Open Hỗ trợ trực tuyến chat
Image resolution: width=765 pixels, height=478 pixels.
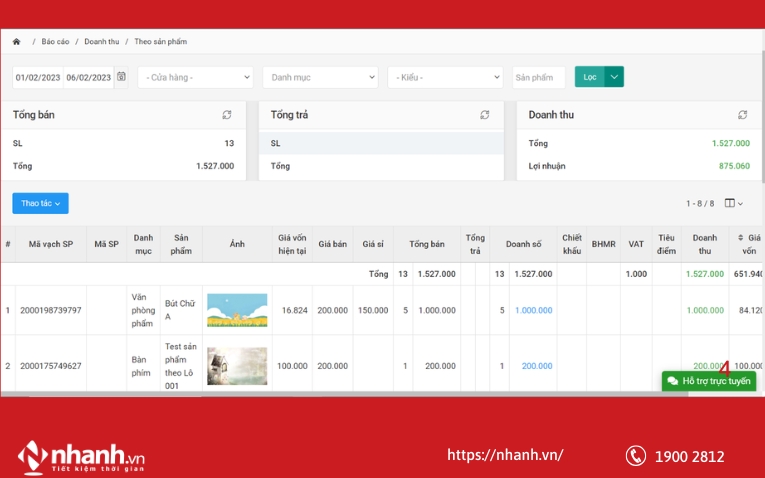(709, 381)
